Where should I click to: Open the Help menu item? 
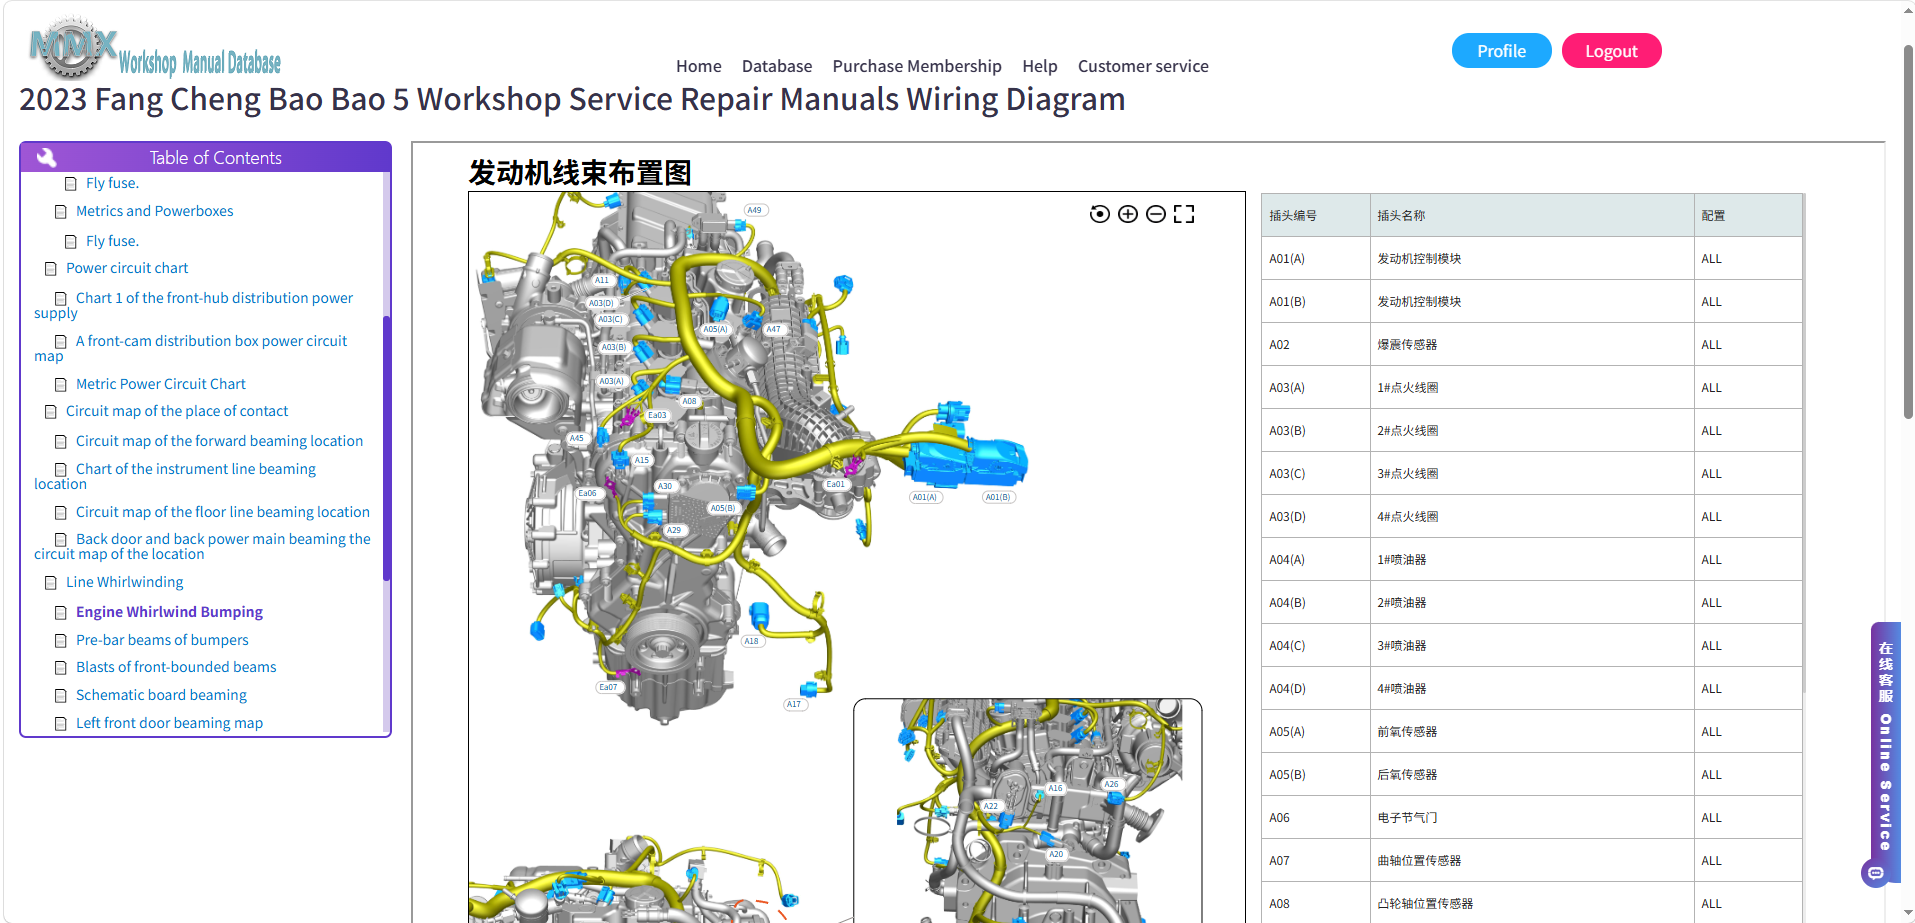1039,66
